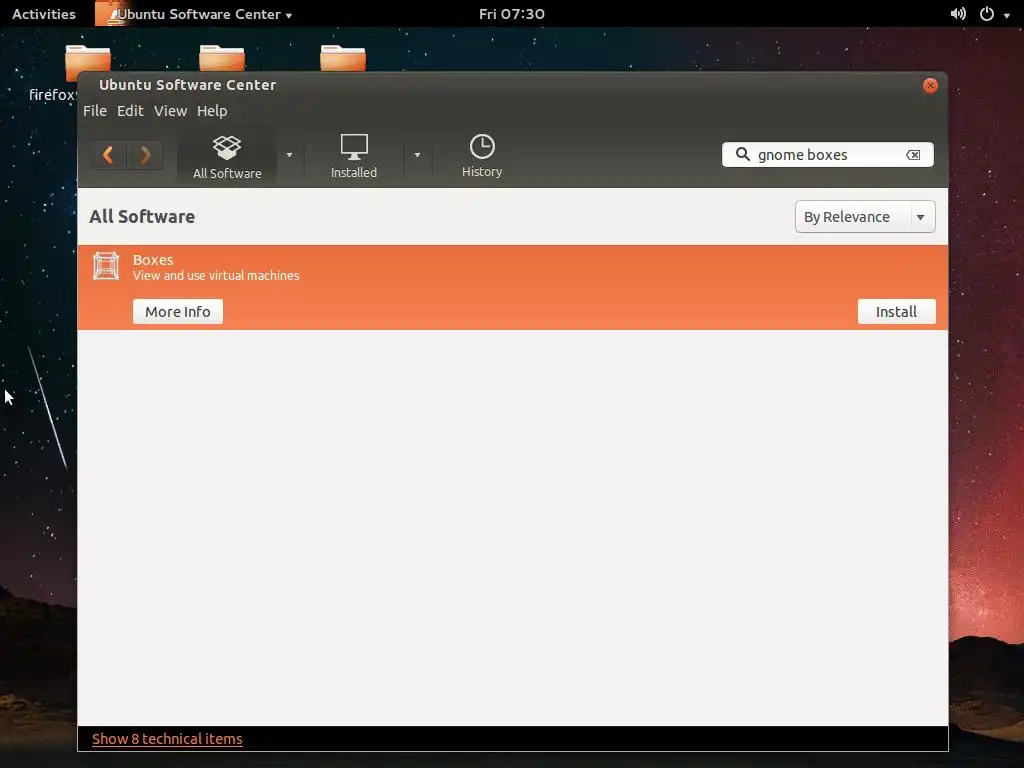Viewport: 1024px width, 768px height.
Task: Show the Installed software view
Action: 353,157
